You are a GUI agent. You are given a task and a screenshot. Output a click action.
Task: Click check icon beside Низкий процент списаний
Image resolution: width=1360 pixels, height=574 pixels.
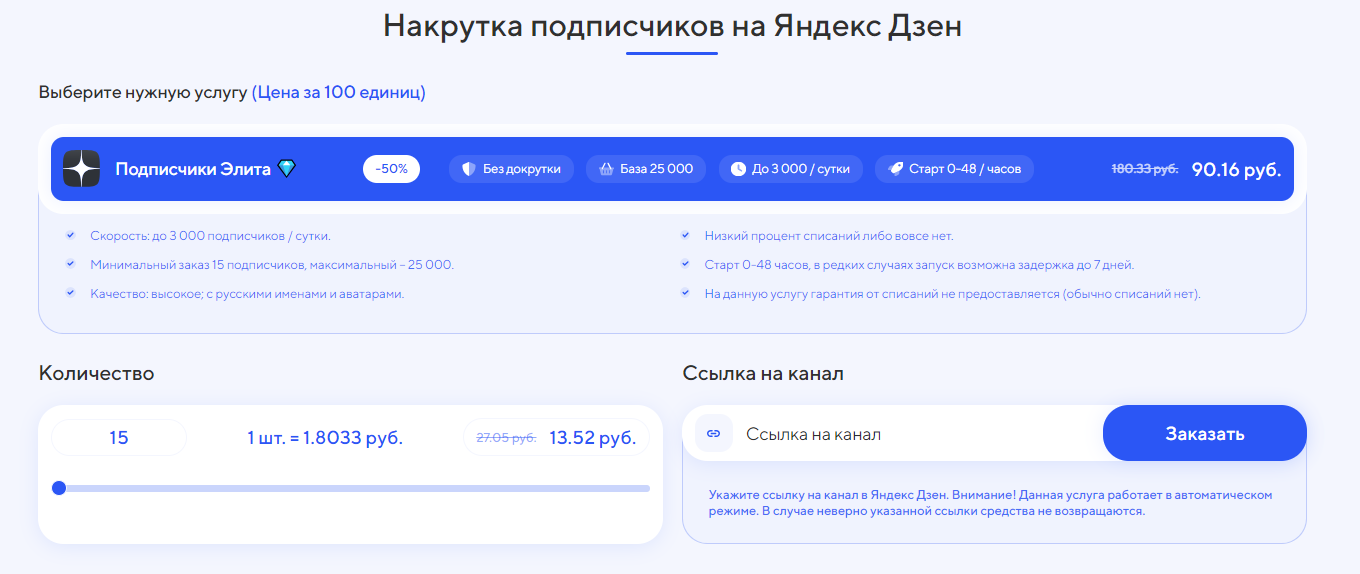tap(685, 236)
